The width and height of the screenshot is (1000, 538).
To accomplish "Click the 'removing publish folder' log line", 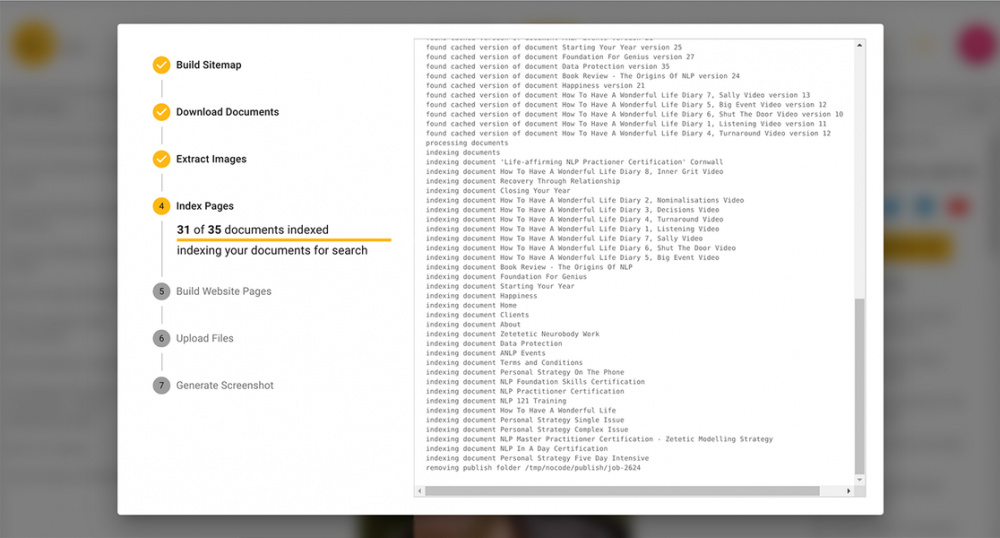I will pos(533,467).
